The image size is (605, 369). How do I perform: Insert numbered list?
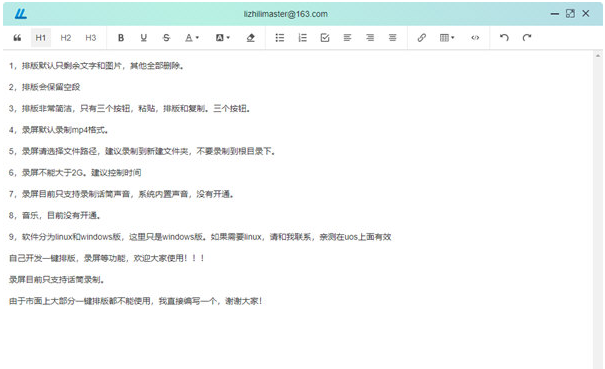(302, 37)
